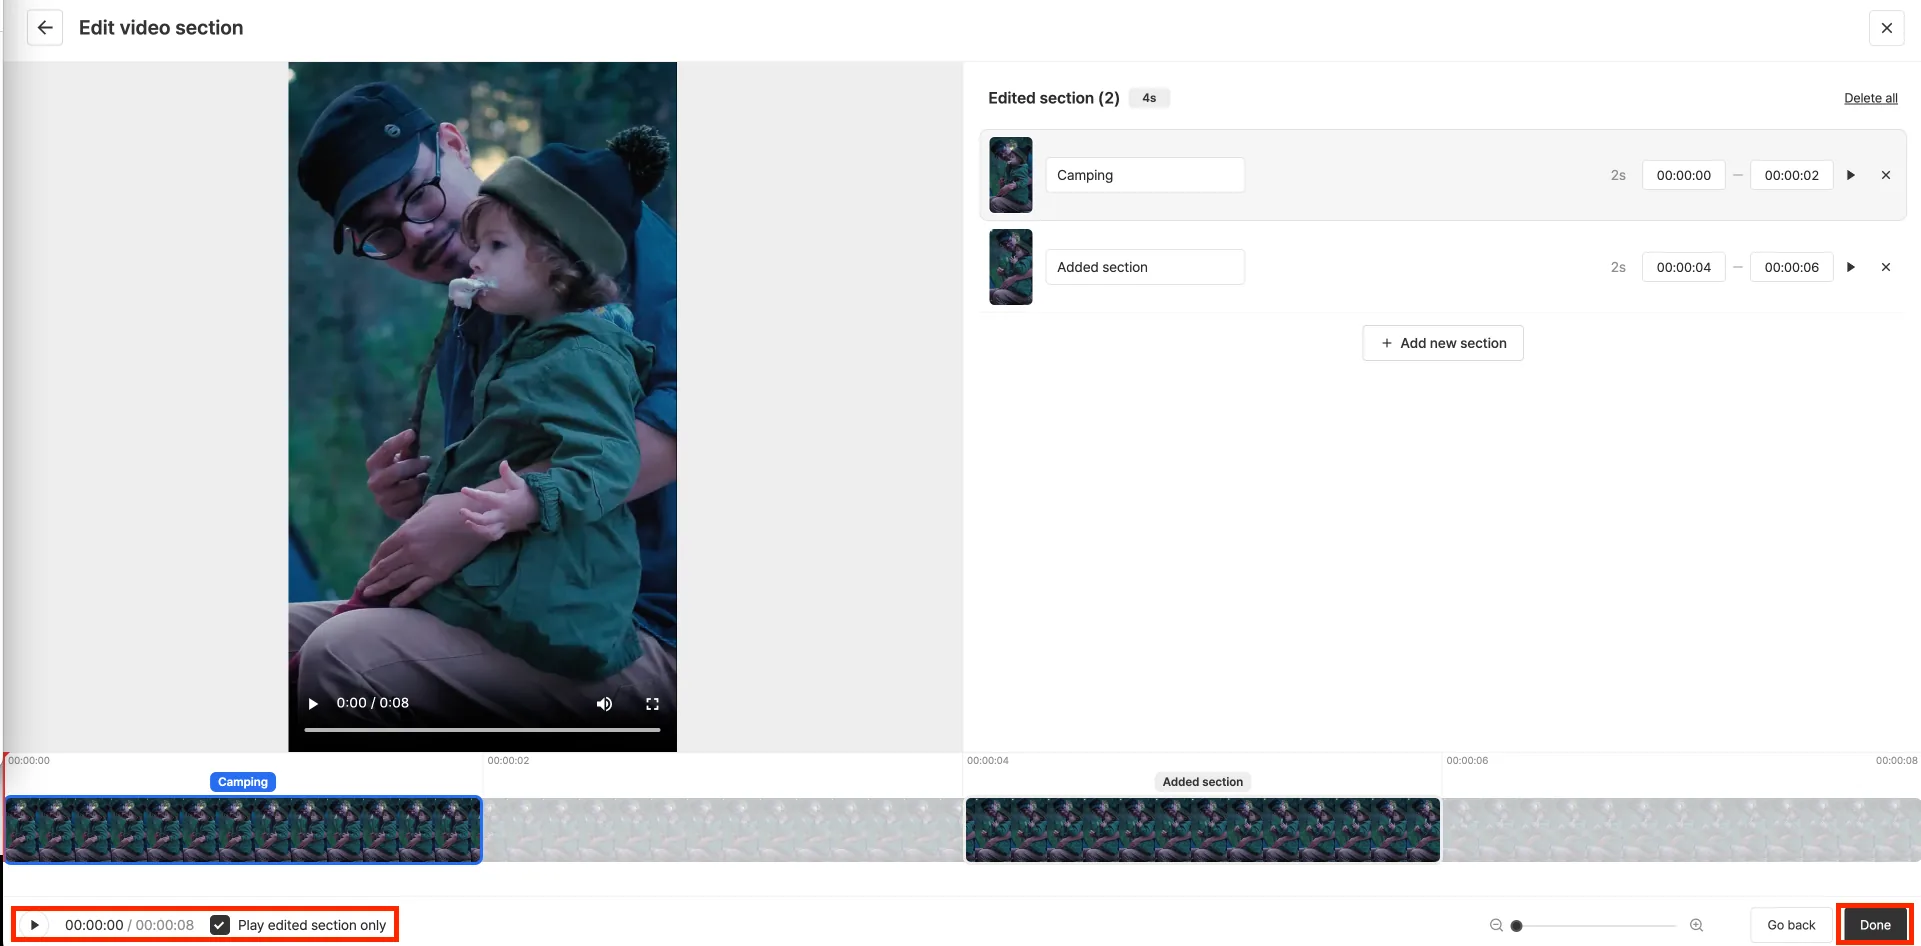This screenshot has height=946, width=1921.
Task: Zoom out the timeline with the magnifier minus
Action: click(x=1496, y=925)
